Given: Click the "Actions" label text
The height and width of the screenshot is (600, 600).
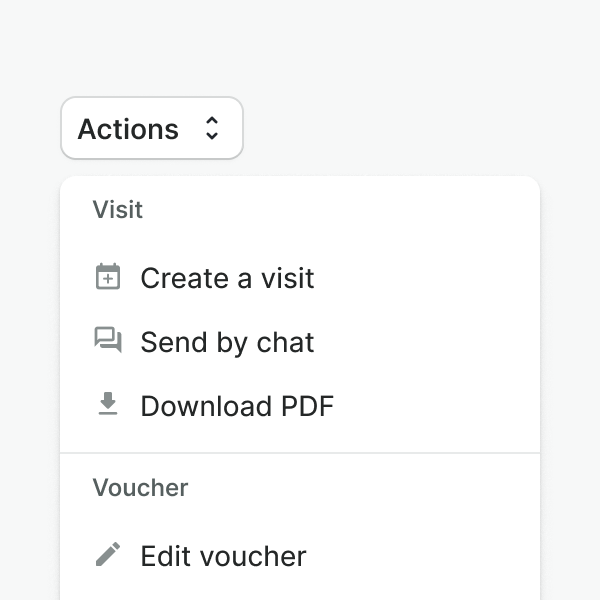Looking at the screenshot, I should pos(128,129).
